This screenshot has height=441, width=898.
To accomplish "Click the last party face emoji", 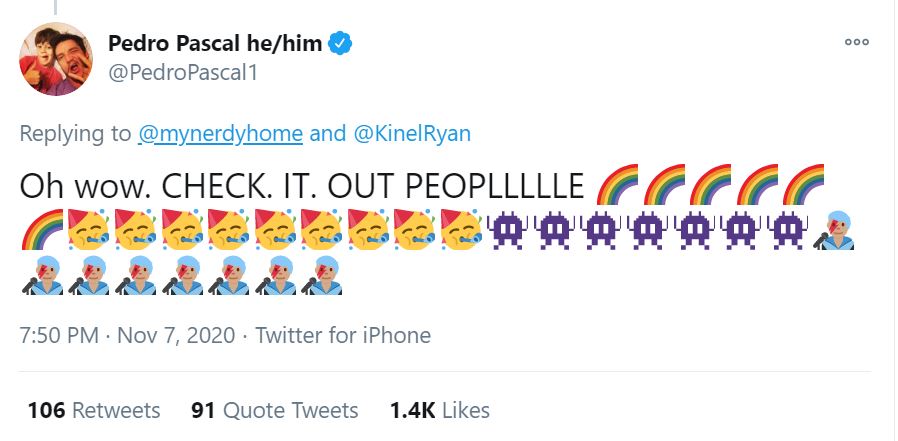I will point(465,231).
